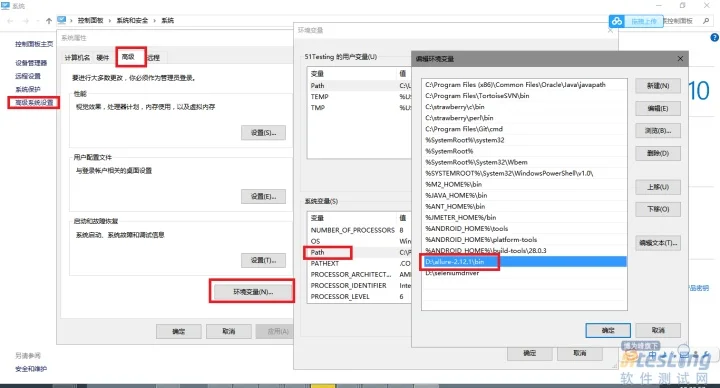Select the %JAVA_HOME%\bin entry
720x388 pixels.
[x=524, y=195]
